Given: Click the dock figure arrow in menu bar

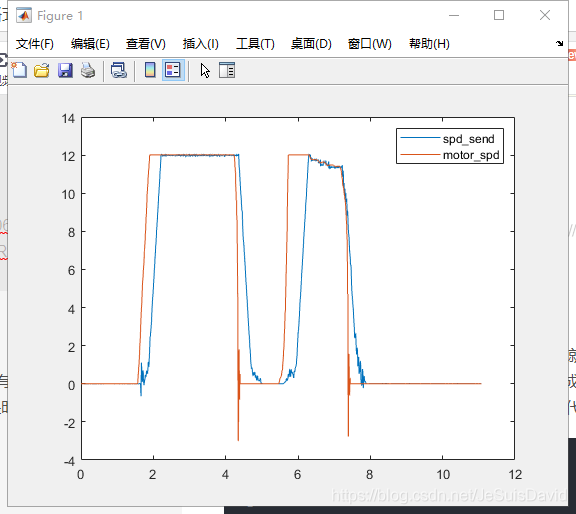Looking at the screenshot, I should (559, 43).
